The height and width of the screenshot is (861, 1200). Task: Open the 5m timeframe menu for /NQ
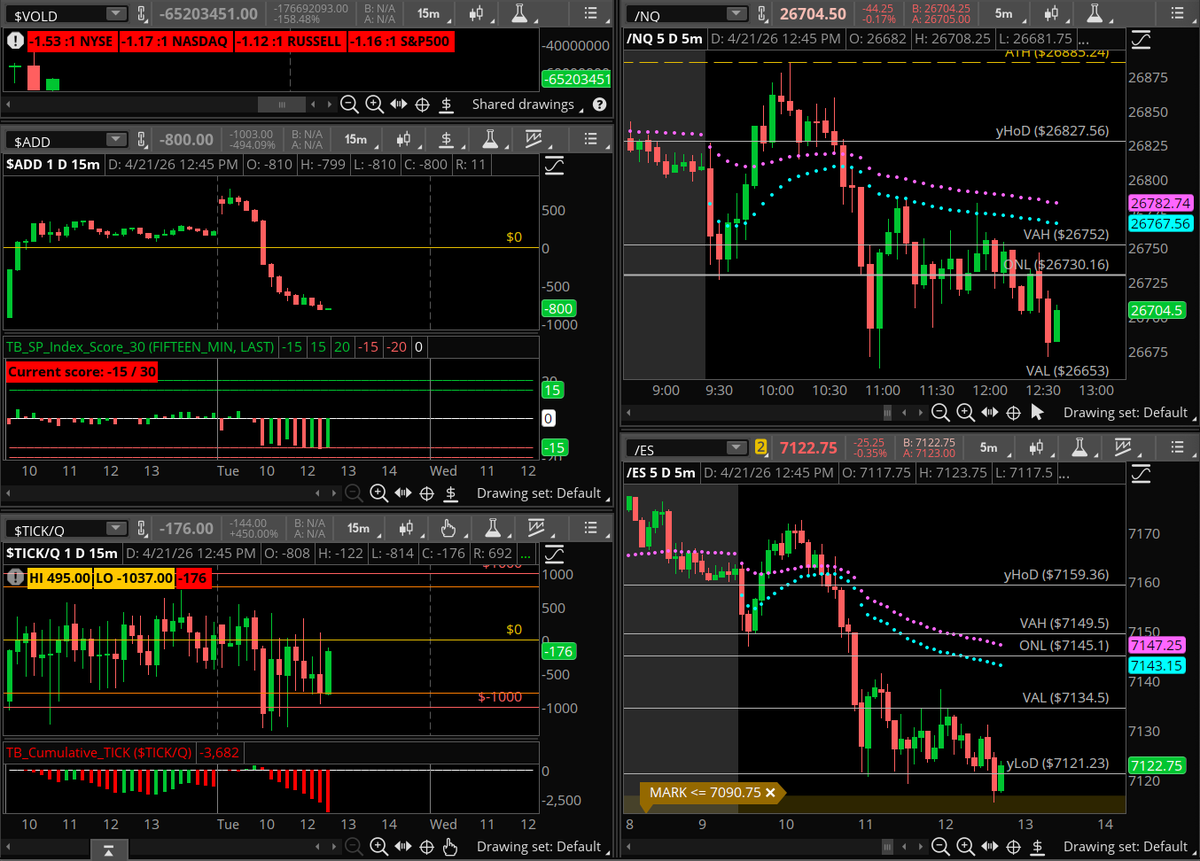(x=1003, y=13)
